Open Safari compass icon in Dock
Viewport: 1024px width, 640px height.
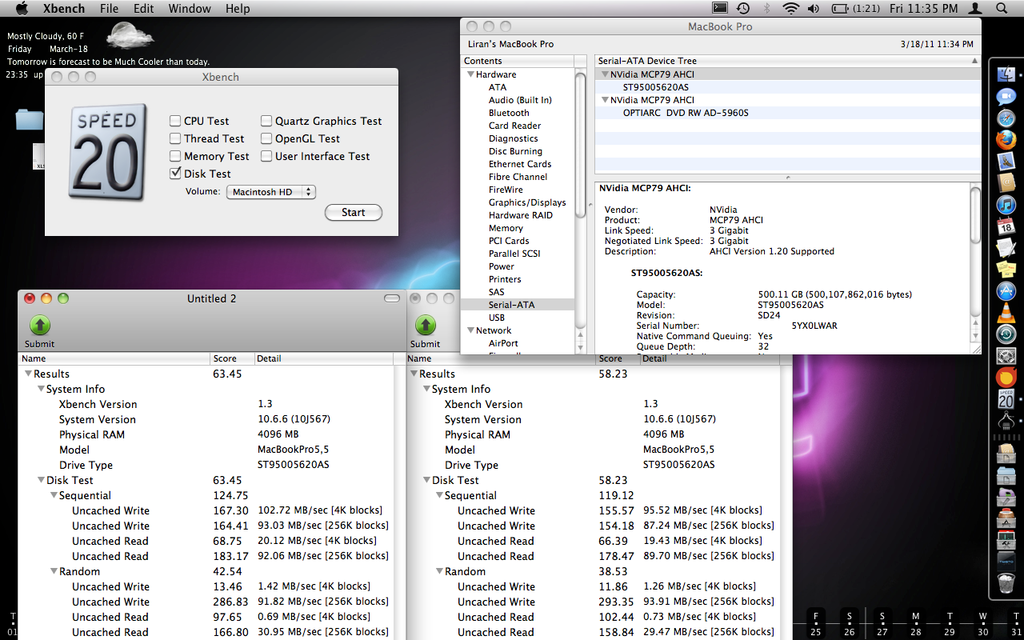coord(1006,119)
